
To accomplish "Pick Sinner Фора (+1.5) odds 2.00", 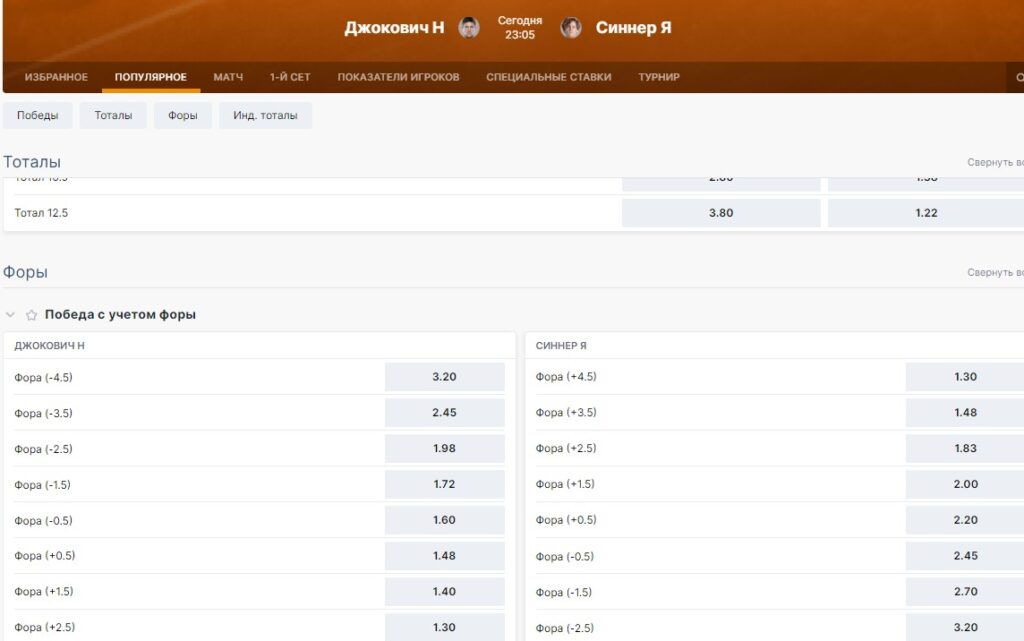I will pos(965,484).
